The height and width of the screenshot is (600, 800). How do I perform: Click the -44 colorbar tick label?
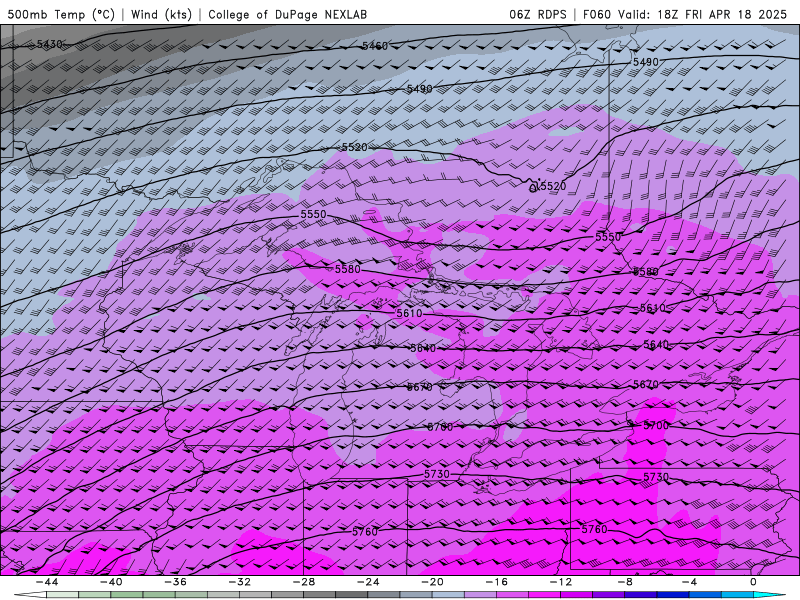pos(46,582)
